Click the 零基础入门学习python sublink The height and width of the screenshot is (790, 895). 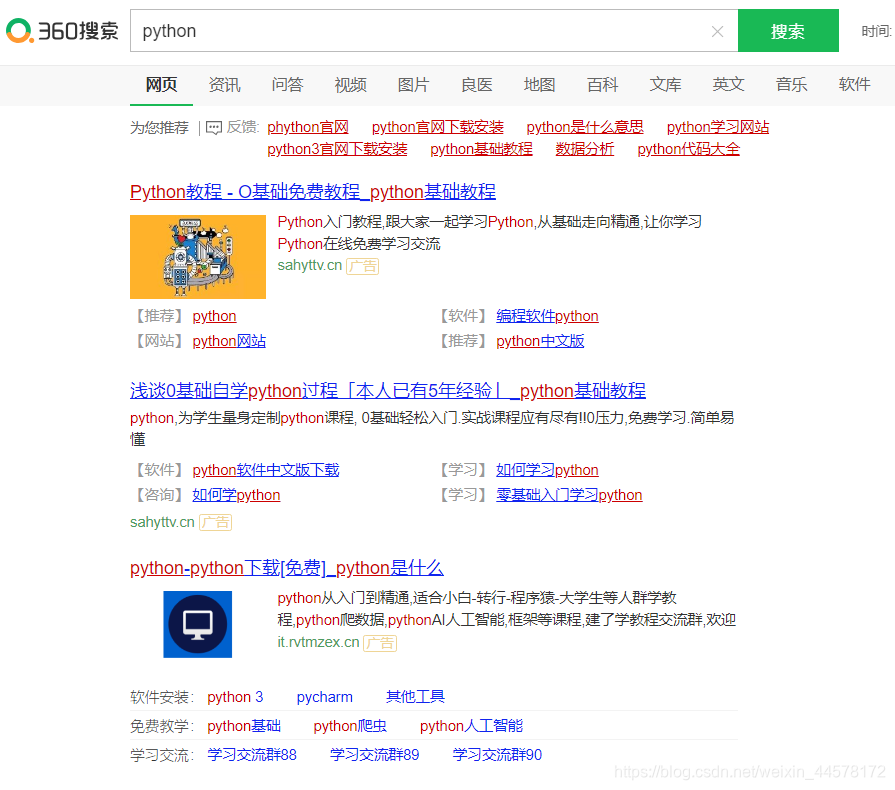(569, 495)
